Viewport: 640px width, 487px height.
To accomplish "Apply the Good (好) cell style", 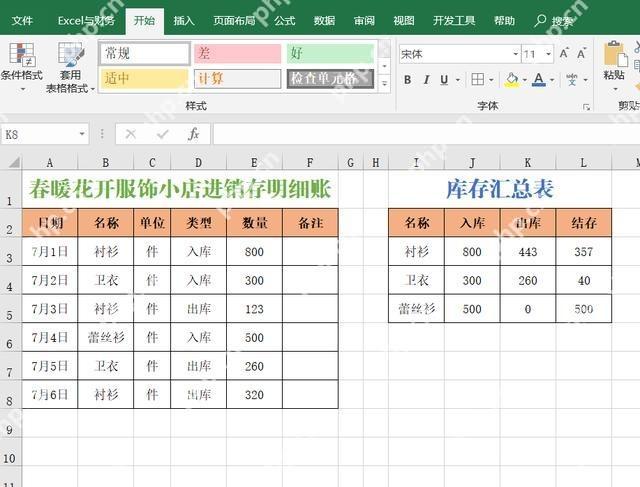I will (330, 53).
